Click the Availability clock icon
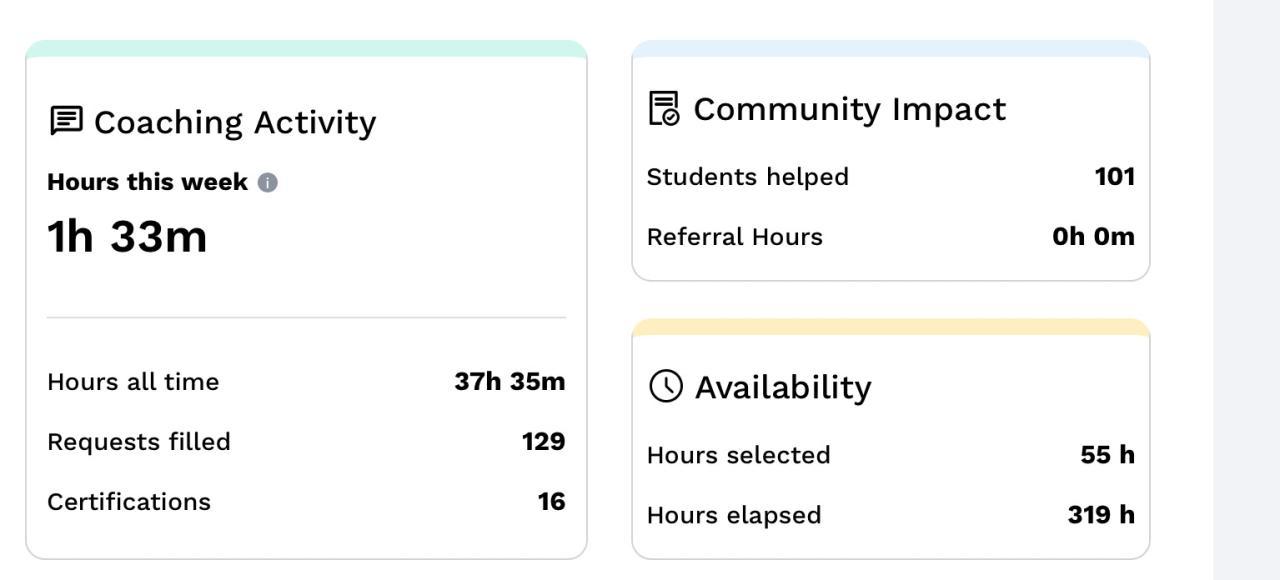 click(x=666, y=386)
